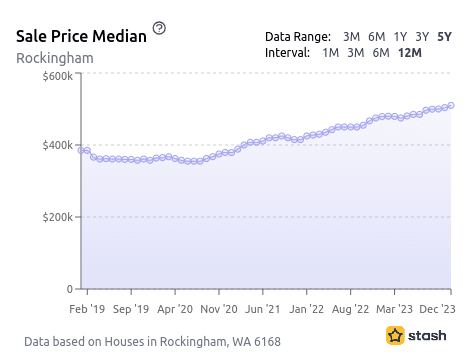Click the first data point of the chart

pyautogui.click(x=81, y=150)
